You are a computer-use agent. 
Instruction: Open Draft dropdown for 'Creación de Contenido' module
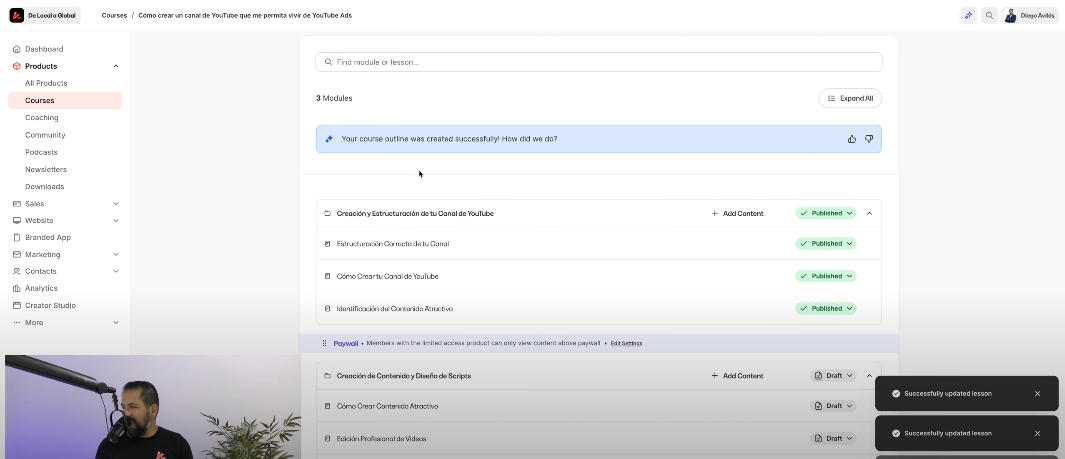833,376
